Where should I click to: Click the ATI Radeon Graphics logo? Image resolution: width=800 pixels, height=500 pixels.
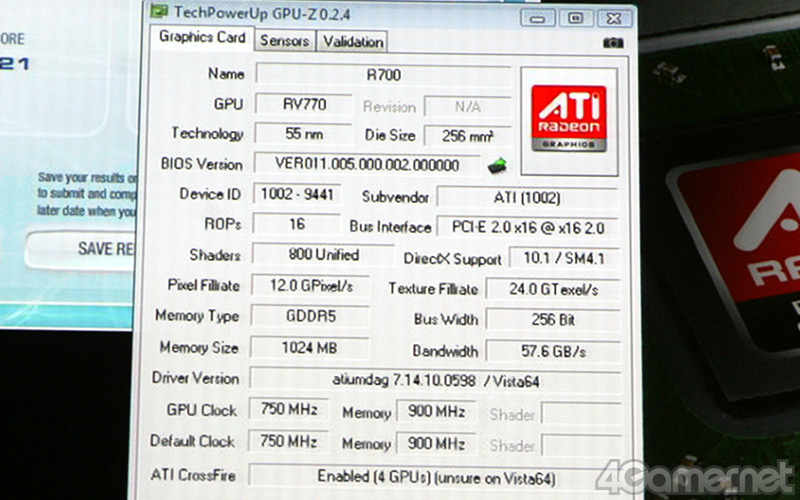[568, 117]
